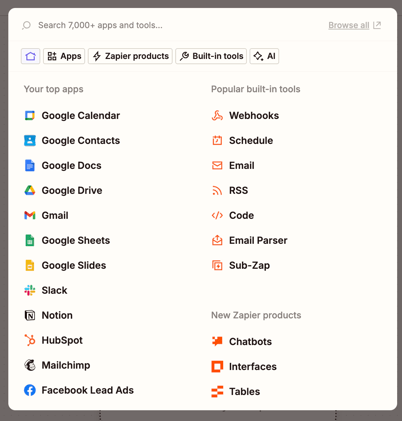Open the Webhooks built-in tool icon
The image size is (402, 421).
[217, 116]
